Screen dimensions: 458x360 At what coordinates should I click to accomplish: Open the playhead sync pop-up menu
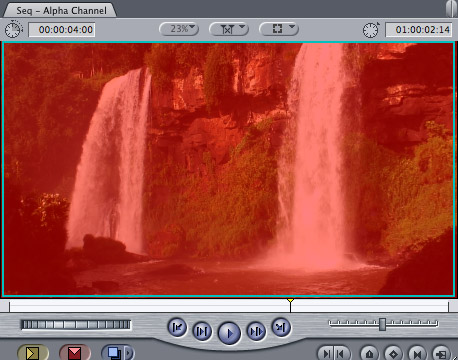[229, 29]
